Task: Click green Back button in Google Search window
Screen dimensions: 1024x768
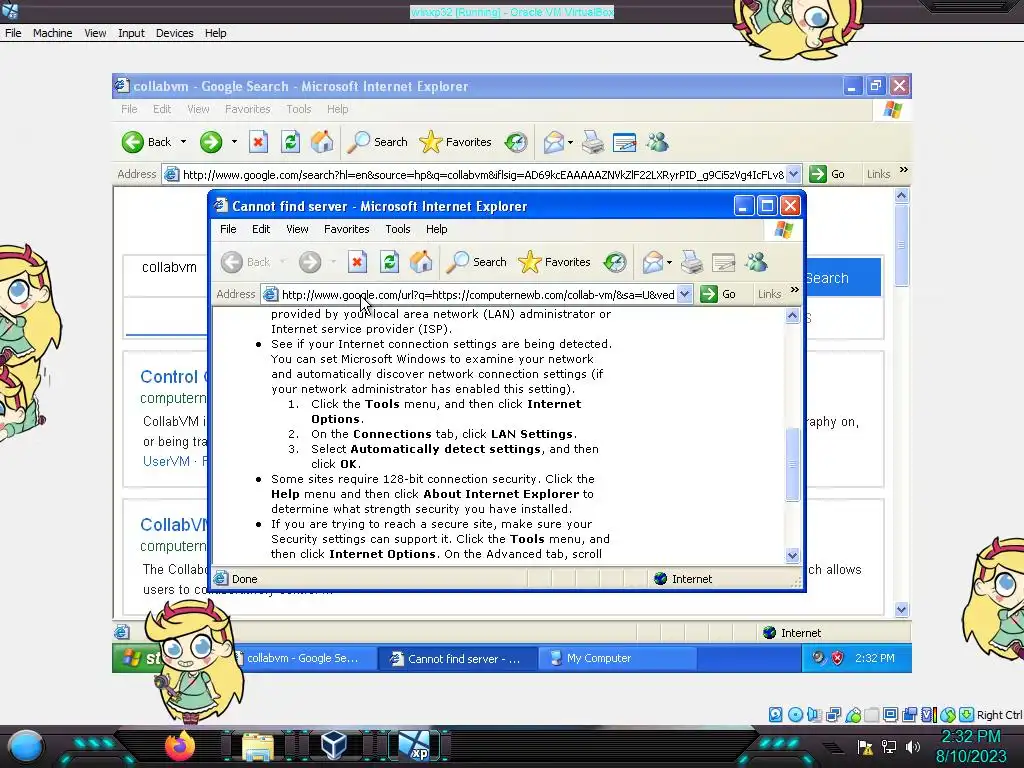Action: pos(147,142)
